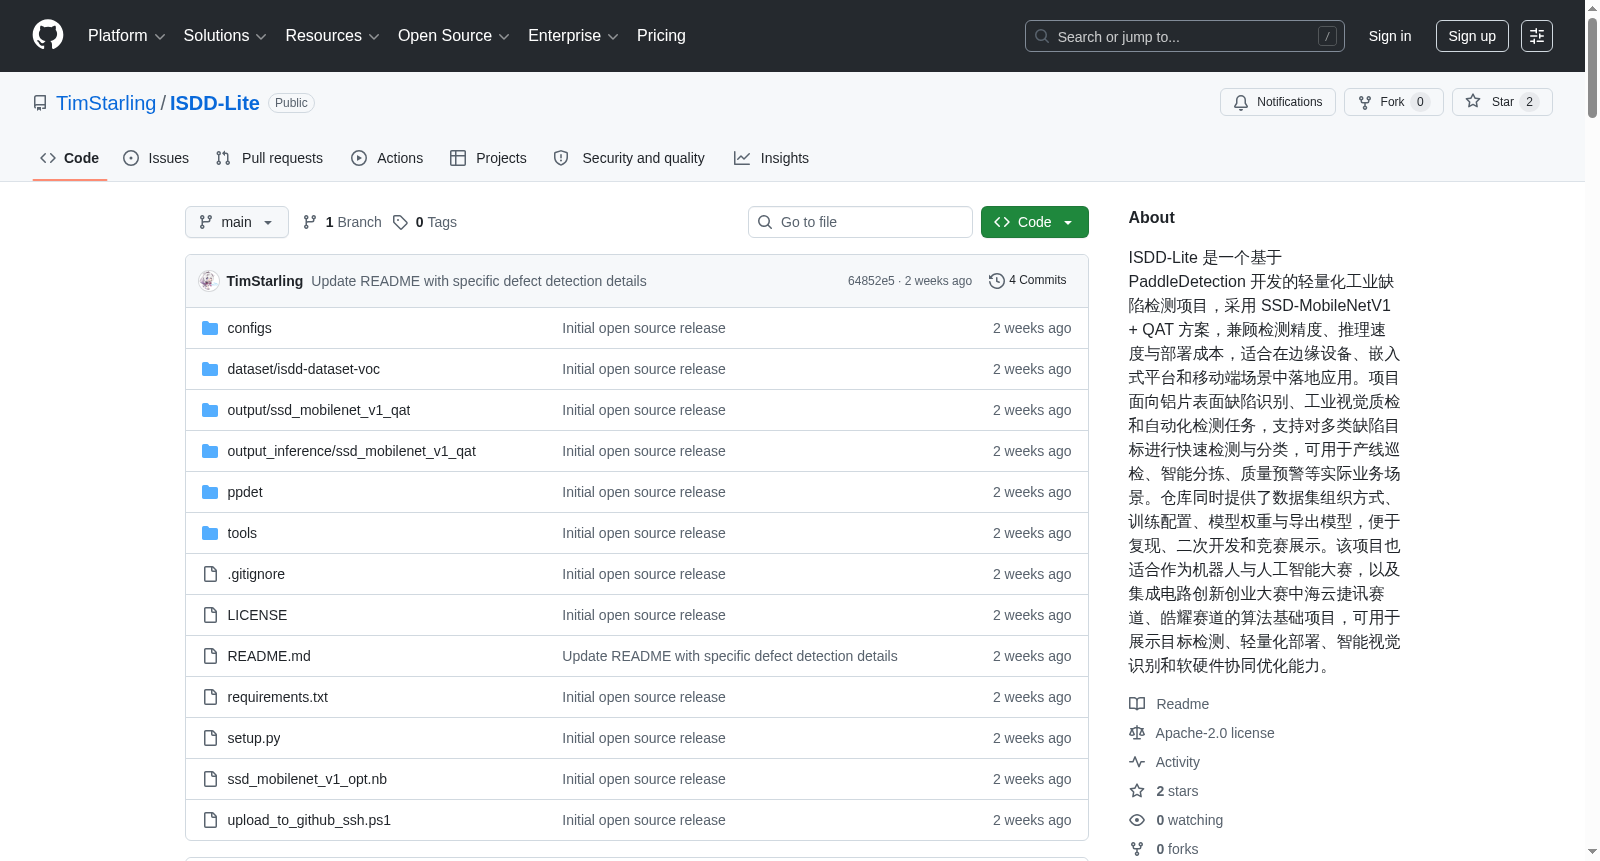Click the file icon beside LICENSE
Viewport: 1600px width, 861px height.
pos(210,615)
